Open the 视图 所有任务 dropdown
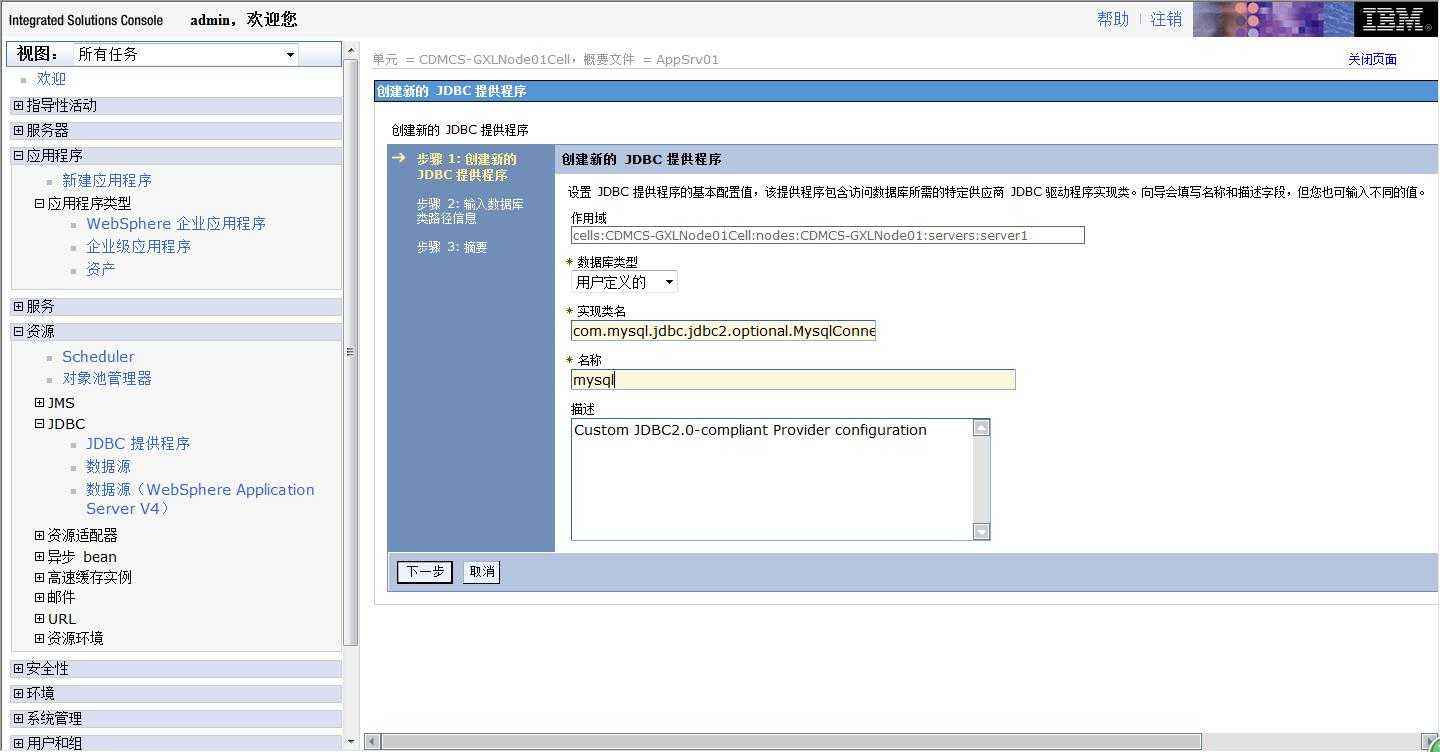1440x752 pixels. click(186, 54)
